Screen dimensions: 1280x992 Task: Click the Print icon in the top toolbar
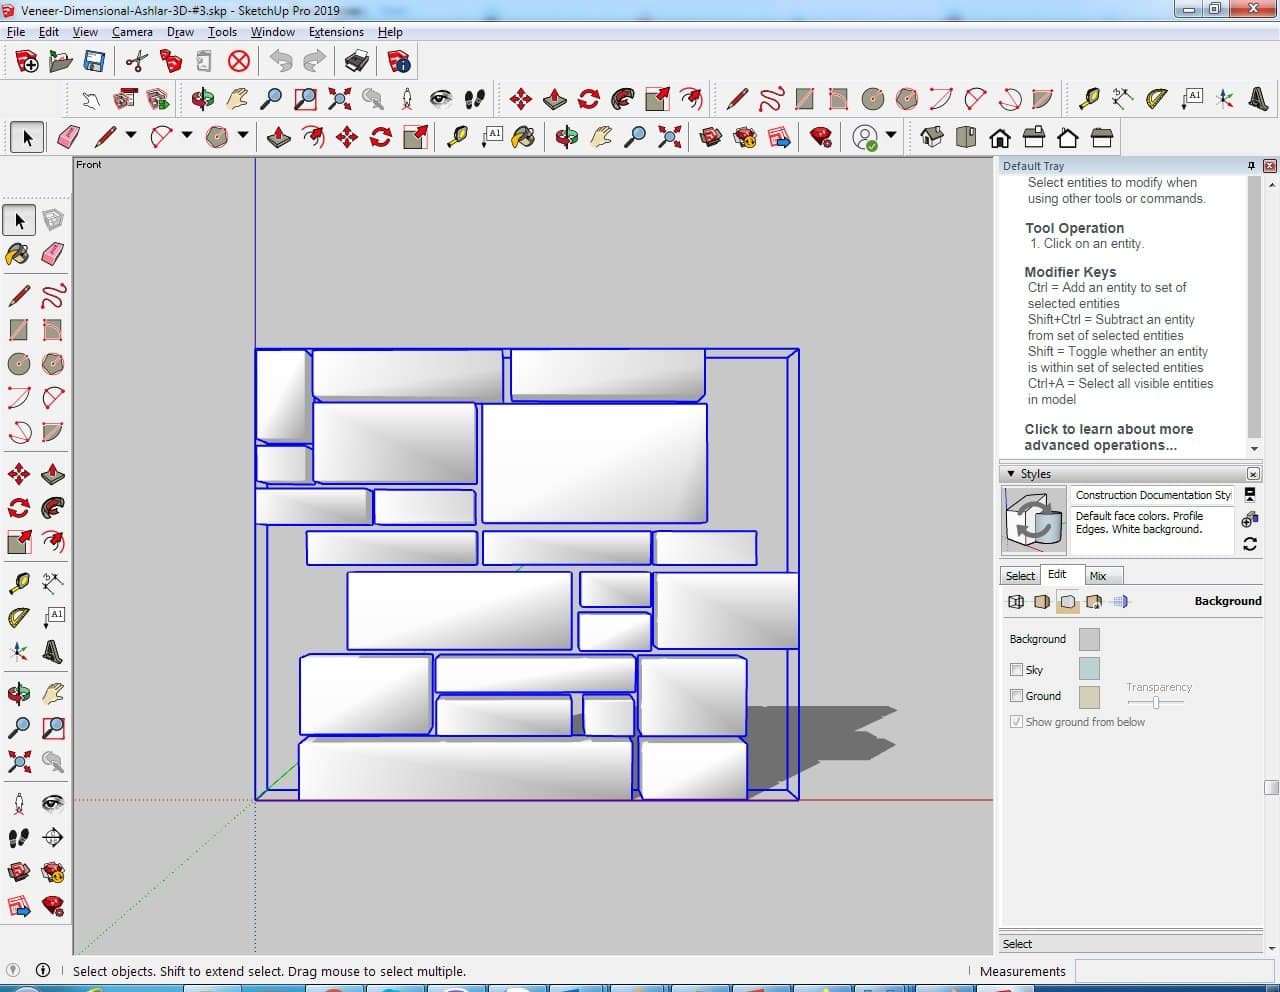pyautogui.click(x=356, y=62)
